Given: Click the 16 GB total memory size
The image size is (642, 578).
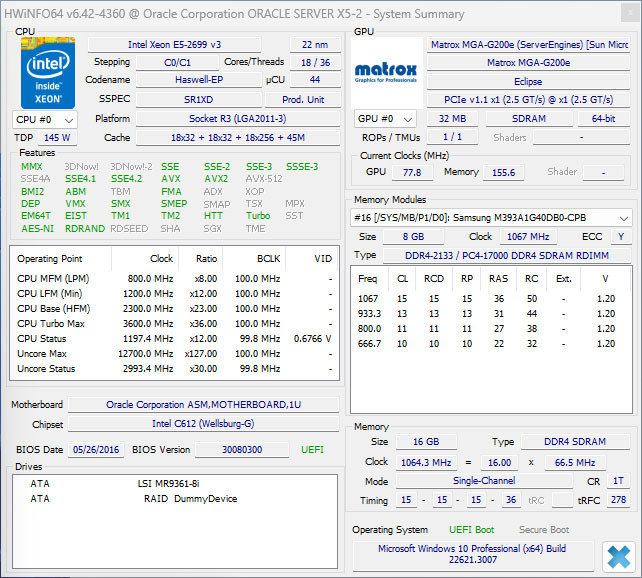Looking at the screenshot, I should [x=426, y=442].
